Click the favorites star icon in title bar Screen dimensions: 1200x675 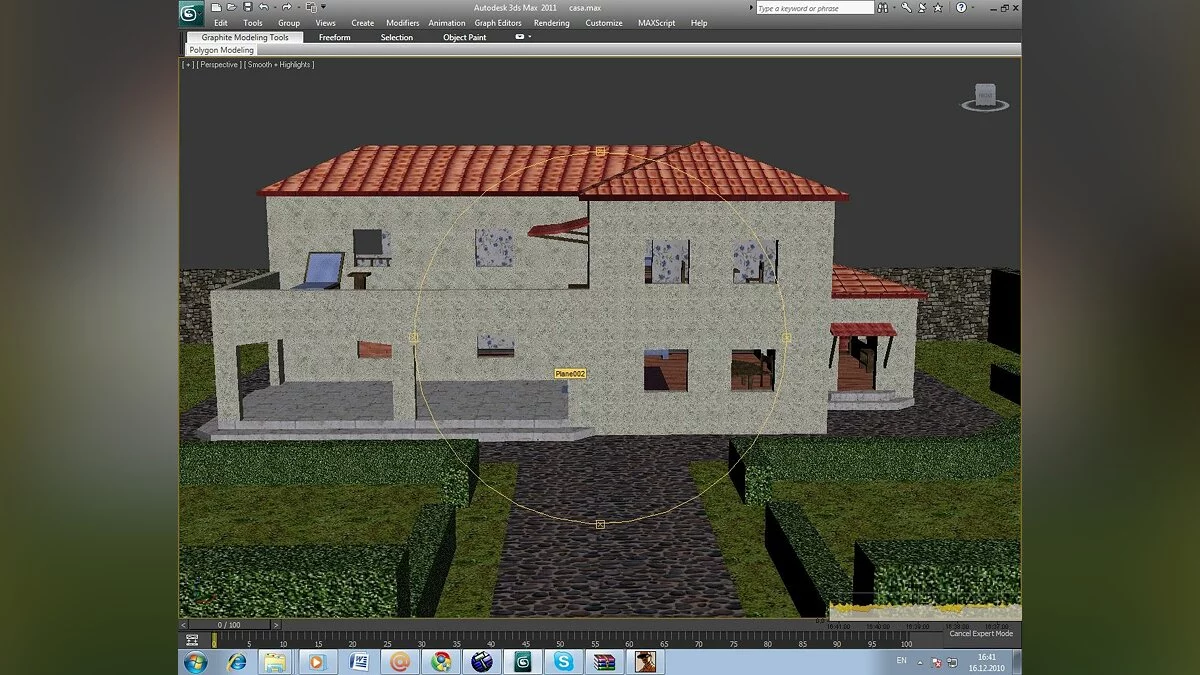pos(939,8)
